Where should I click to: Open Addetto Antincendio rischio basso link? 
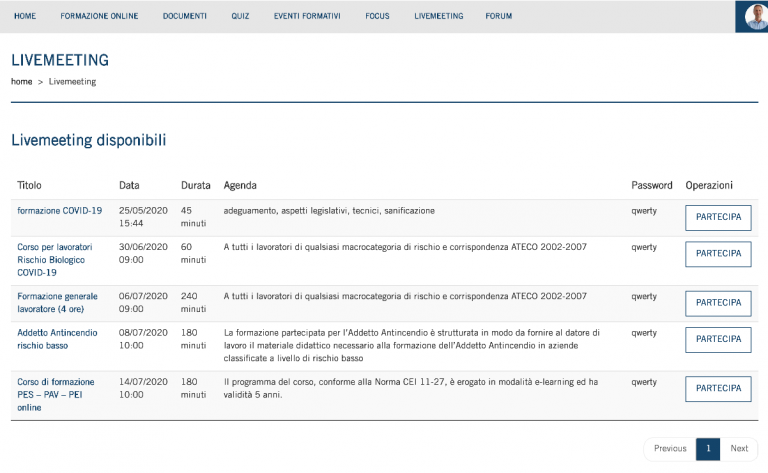[57, 339]
